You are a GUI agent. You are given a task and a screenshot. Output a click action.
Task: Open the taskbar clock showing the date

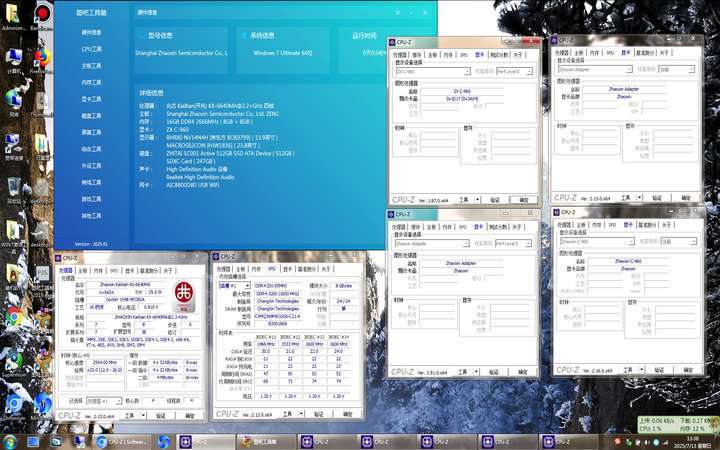(692, 442)
